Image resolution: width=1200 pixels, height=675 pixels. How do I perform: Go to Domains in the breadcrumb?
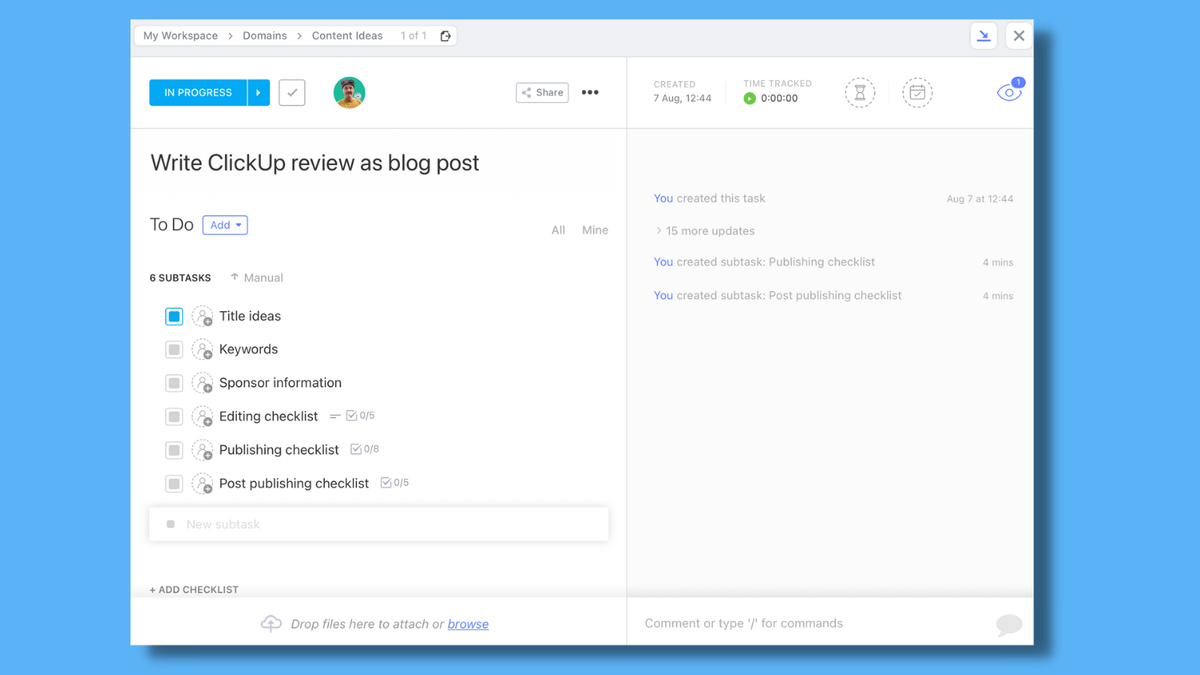click(x=265, y=36)
